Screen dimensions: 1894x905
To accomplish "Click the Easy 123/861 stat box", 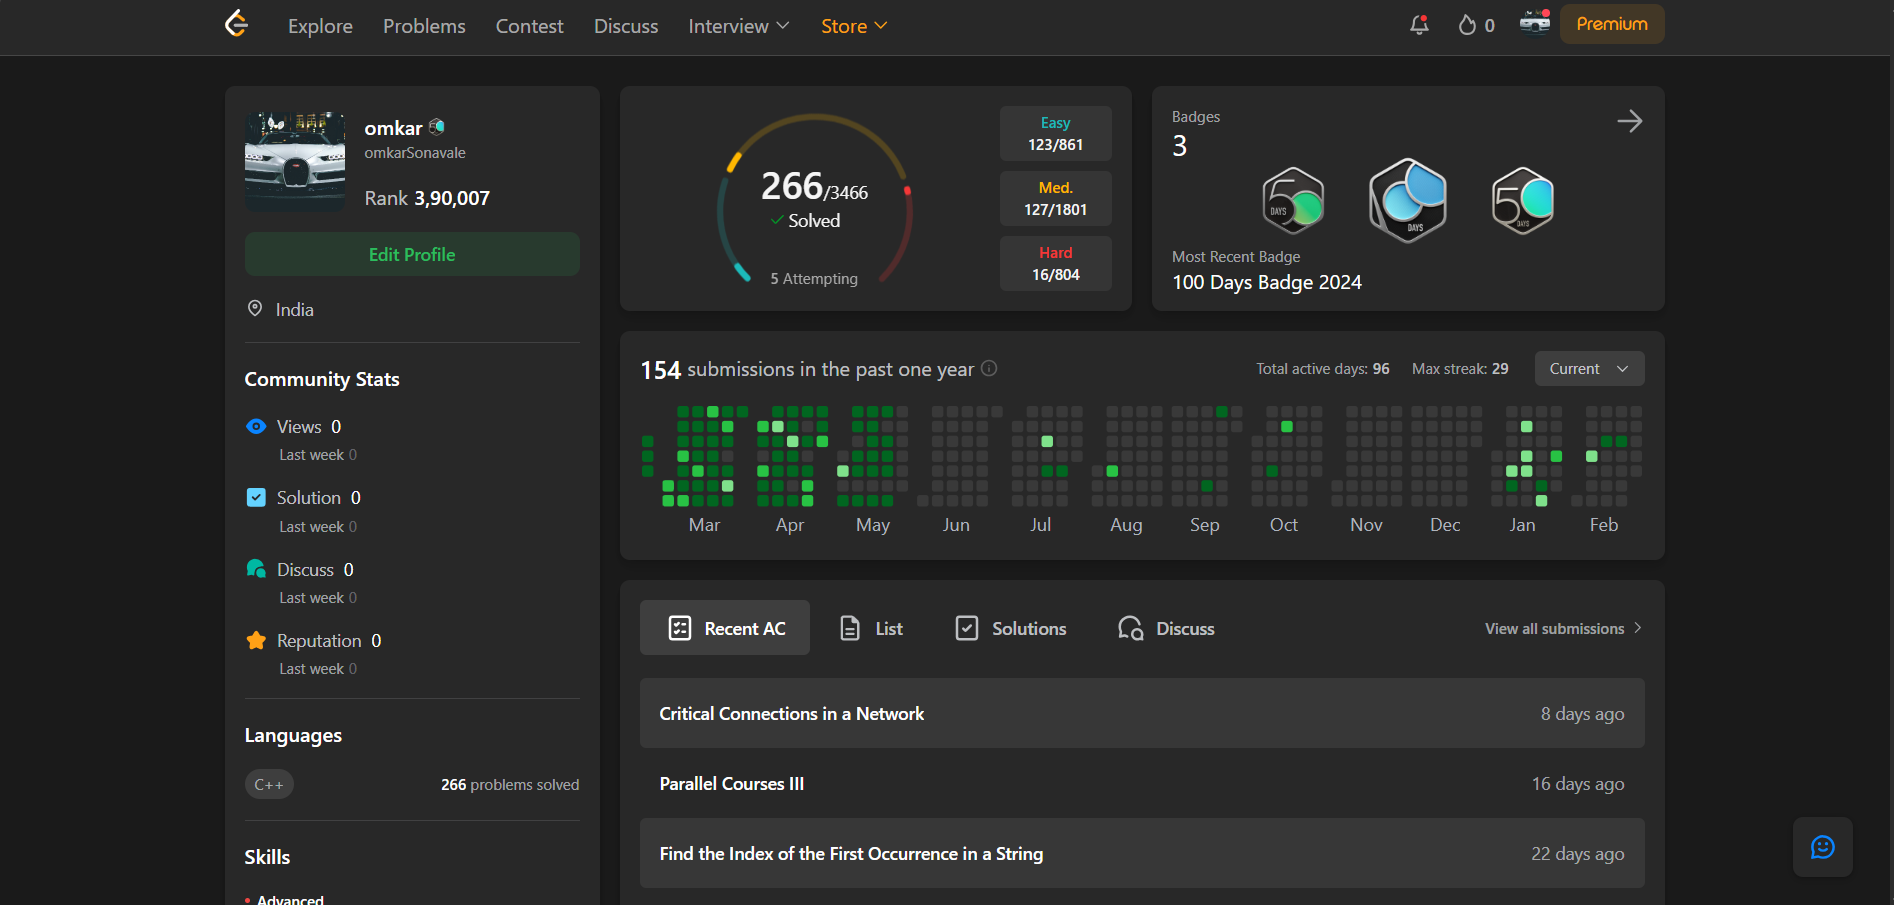I will click(x=1055, y=133).
